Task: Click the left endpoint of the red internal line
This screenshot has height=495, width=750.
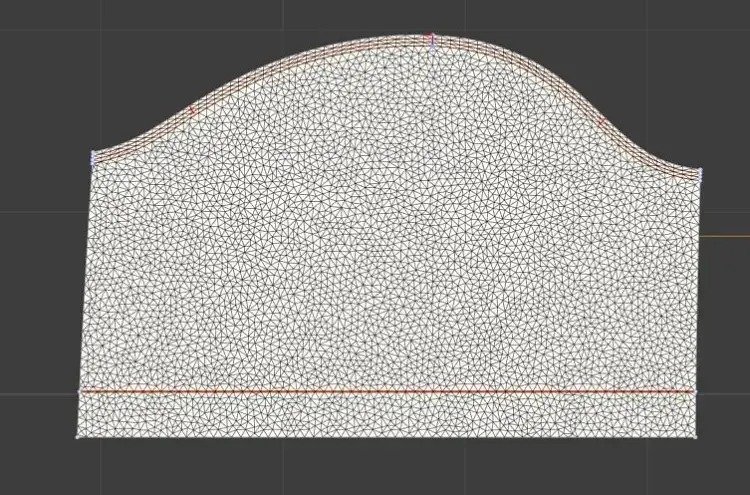Action: [80, 392]
